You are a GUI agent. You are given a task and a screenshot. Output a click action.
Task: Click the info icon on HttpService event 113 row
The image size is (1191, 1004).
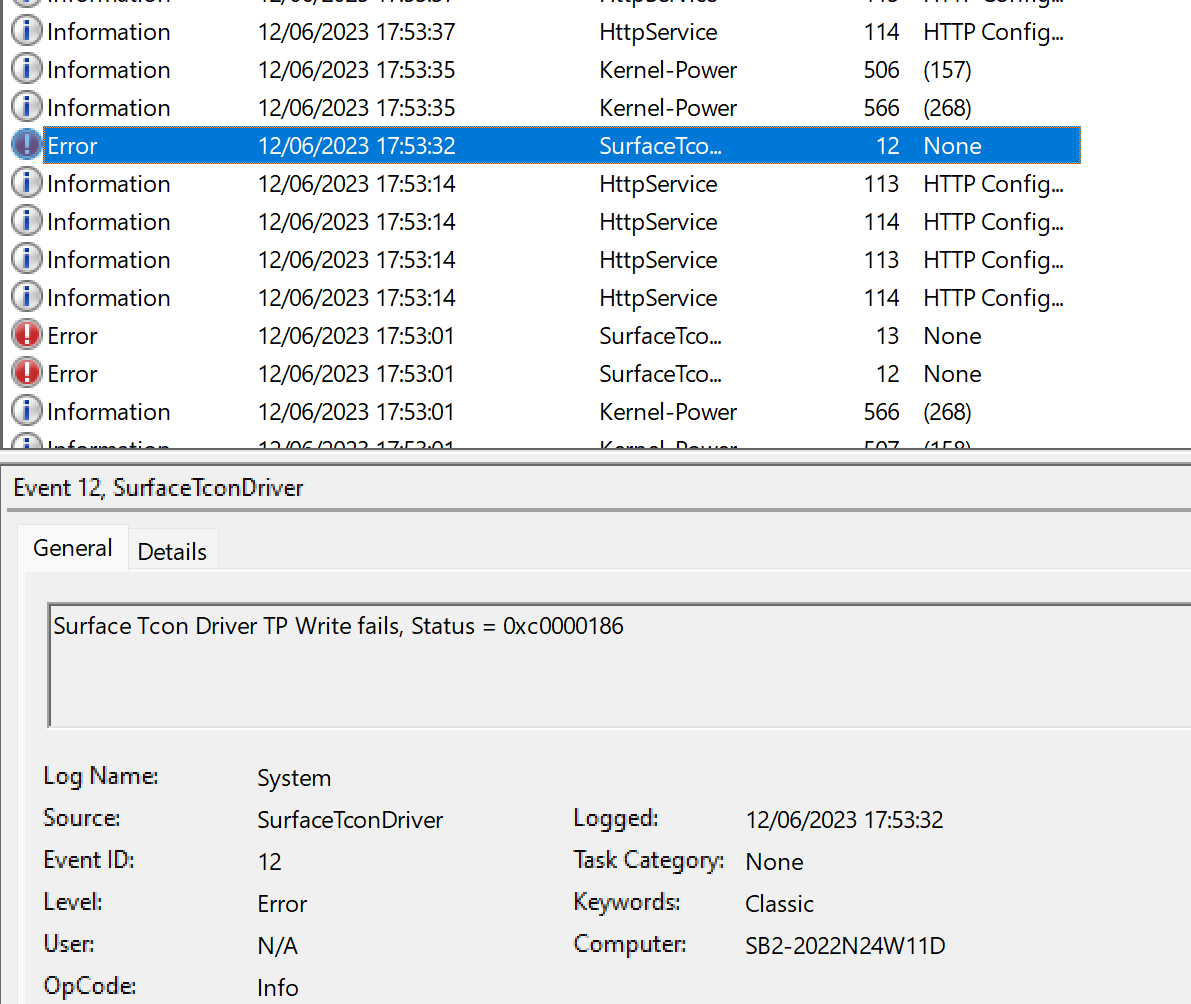click(x=26, y=183)
